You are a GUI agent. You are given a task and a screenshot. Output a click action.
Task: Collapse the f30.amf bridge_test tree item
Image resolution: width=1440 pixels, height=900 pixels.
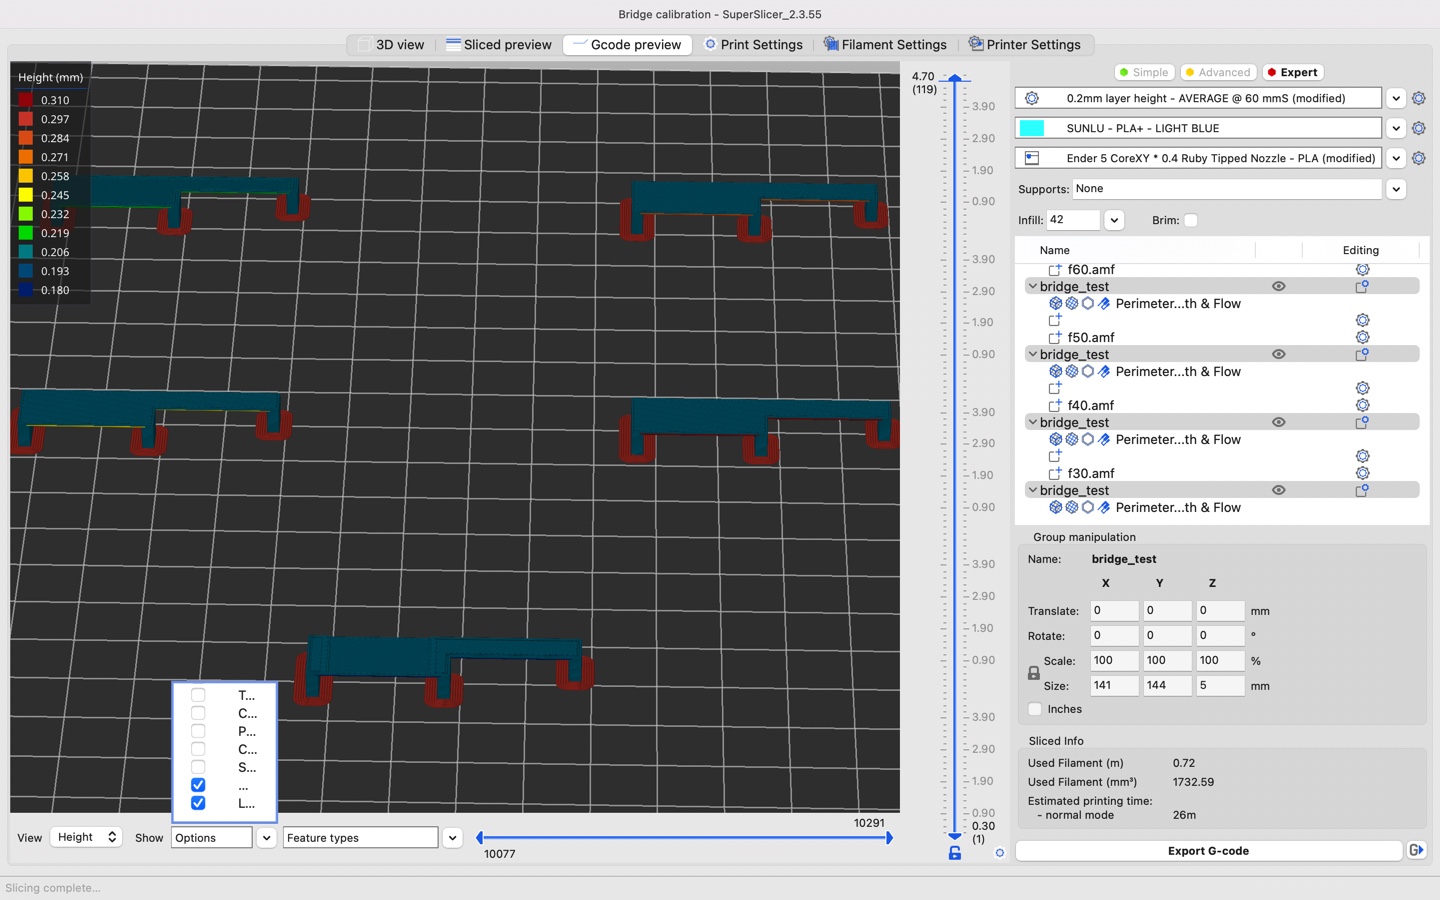(1032, 490)
